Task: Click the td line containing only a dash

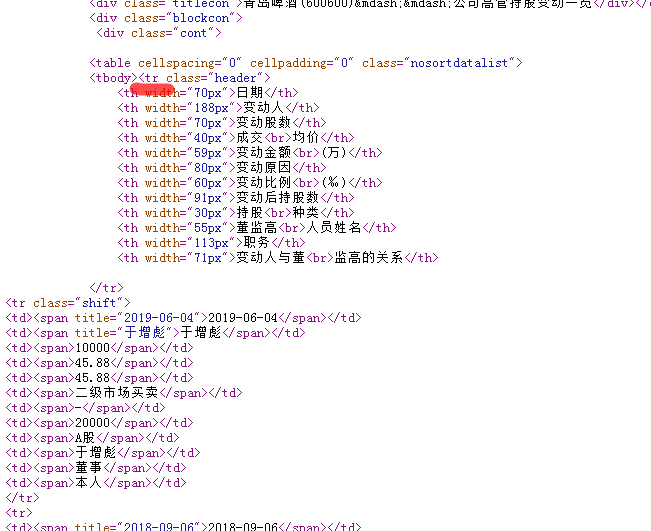Action: (86, 408)
